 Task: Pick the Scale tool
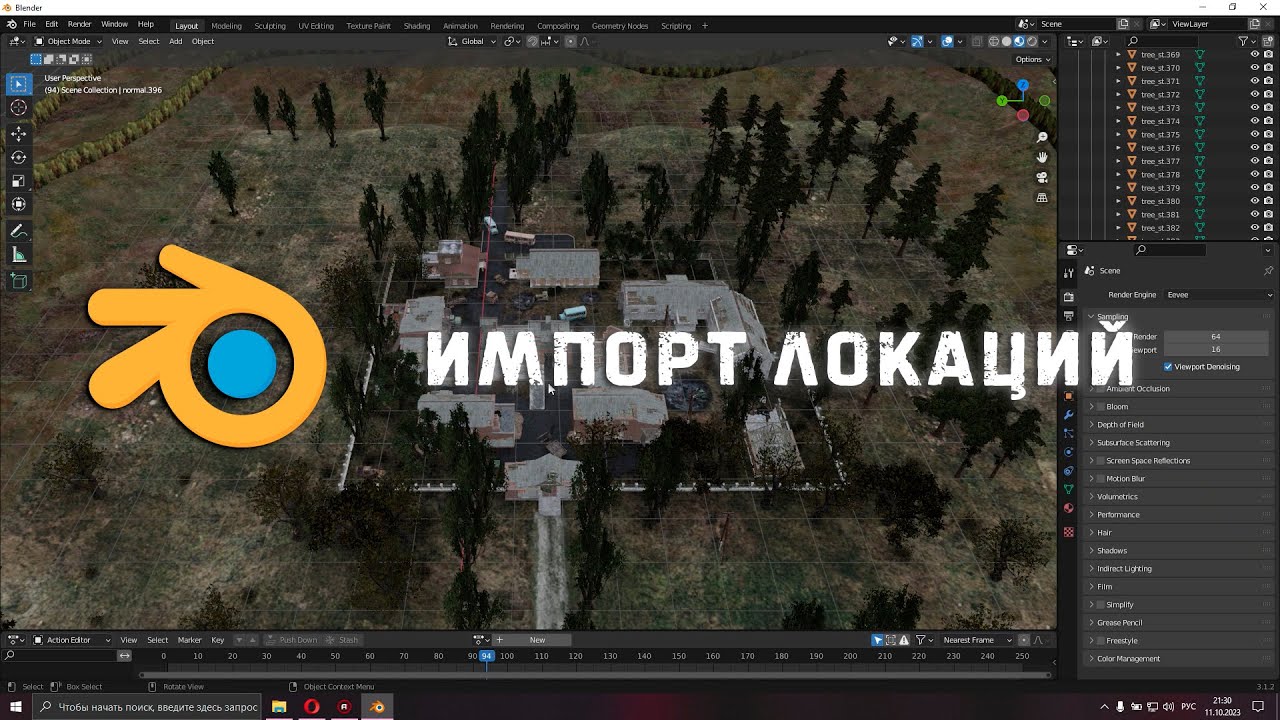[x=18, y=181]
